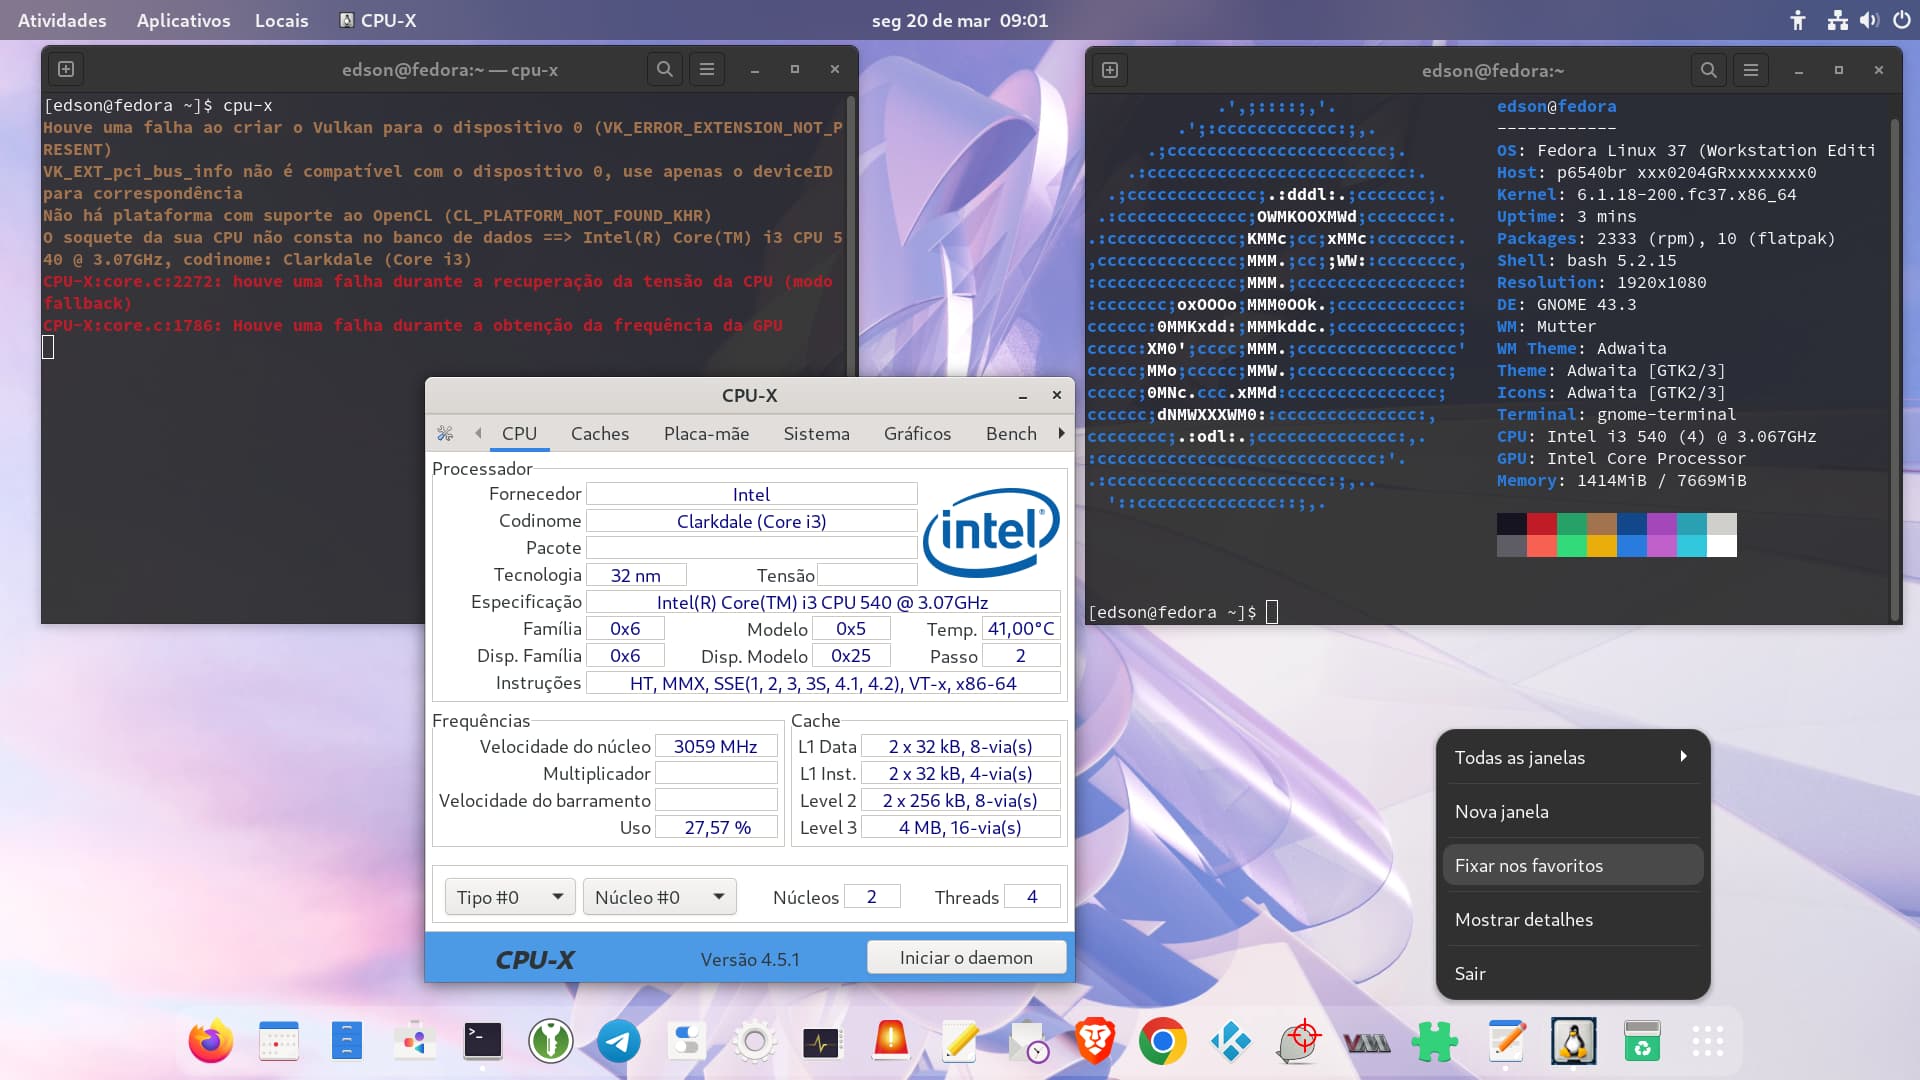Click the CPU-X penguin icon in dock

pos(1573,1042)
